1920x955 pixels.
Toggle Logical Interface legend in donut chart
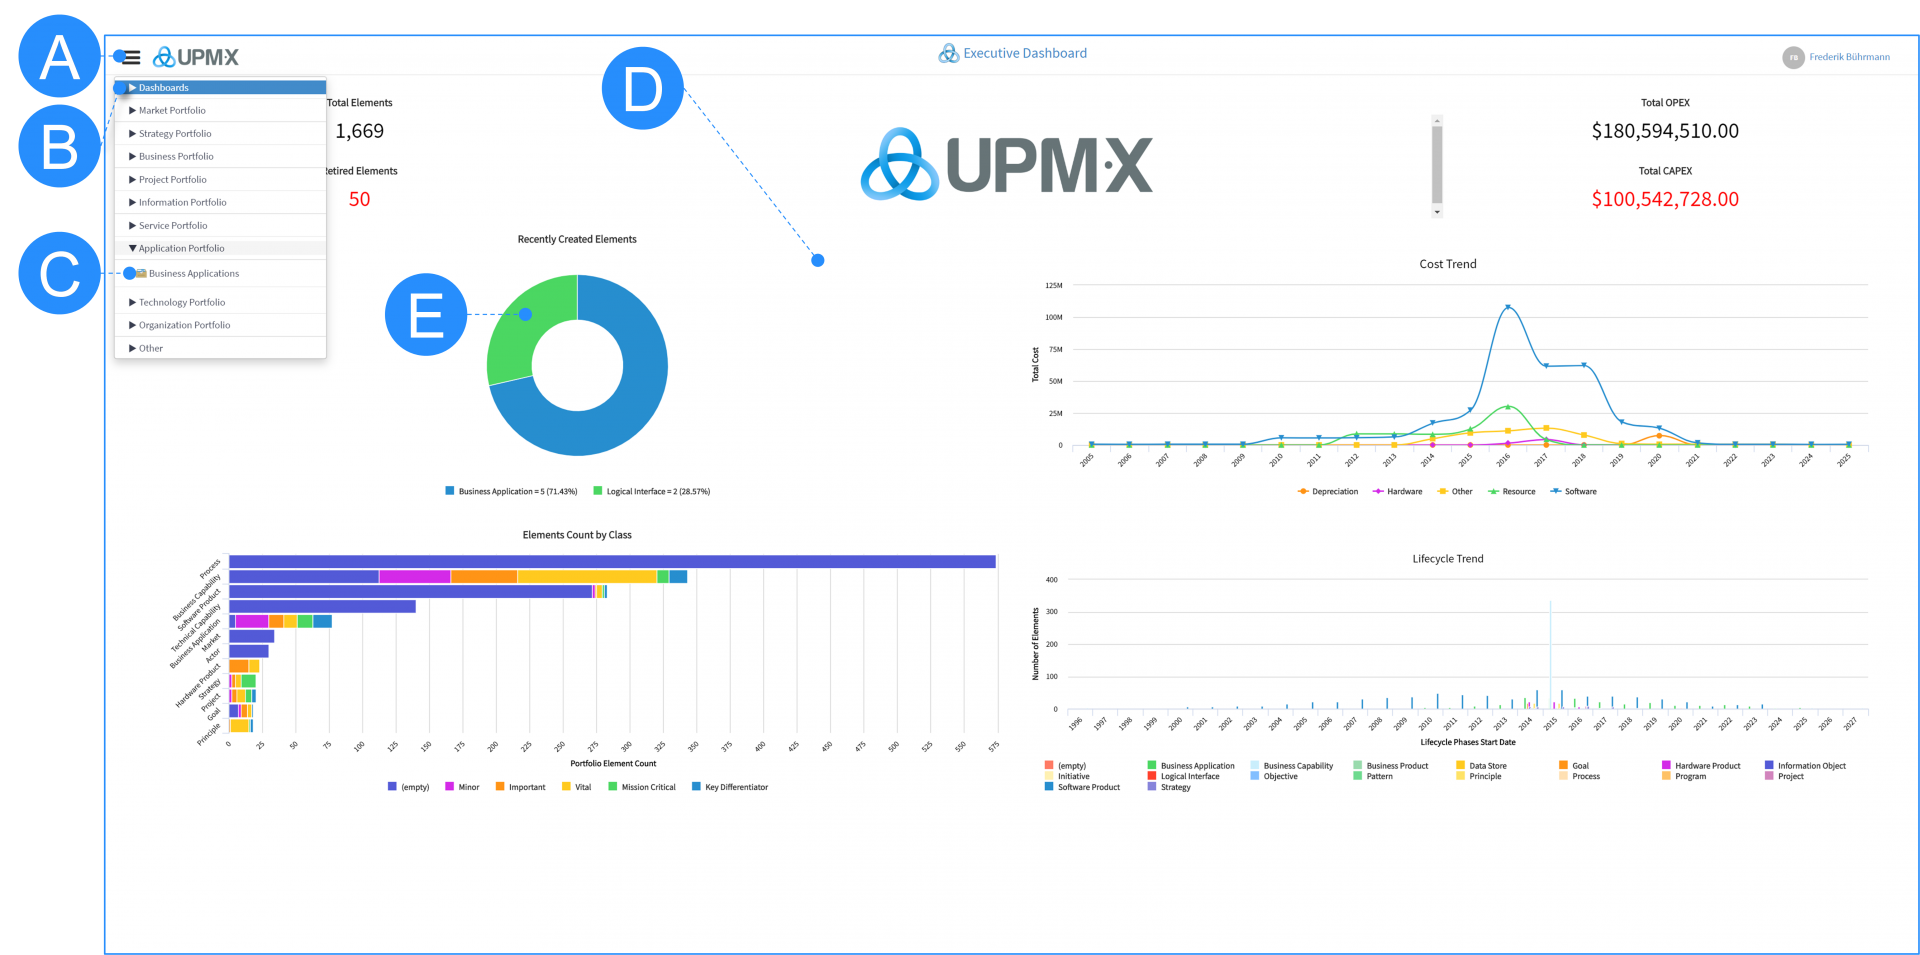click(651, 491)
